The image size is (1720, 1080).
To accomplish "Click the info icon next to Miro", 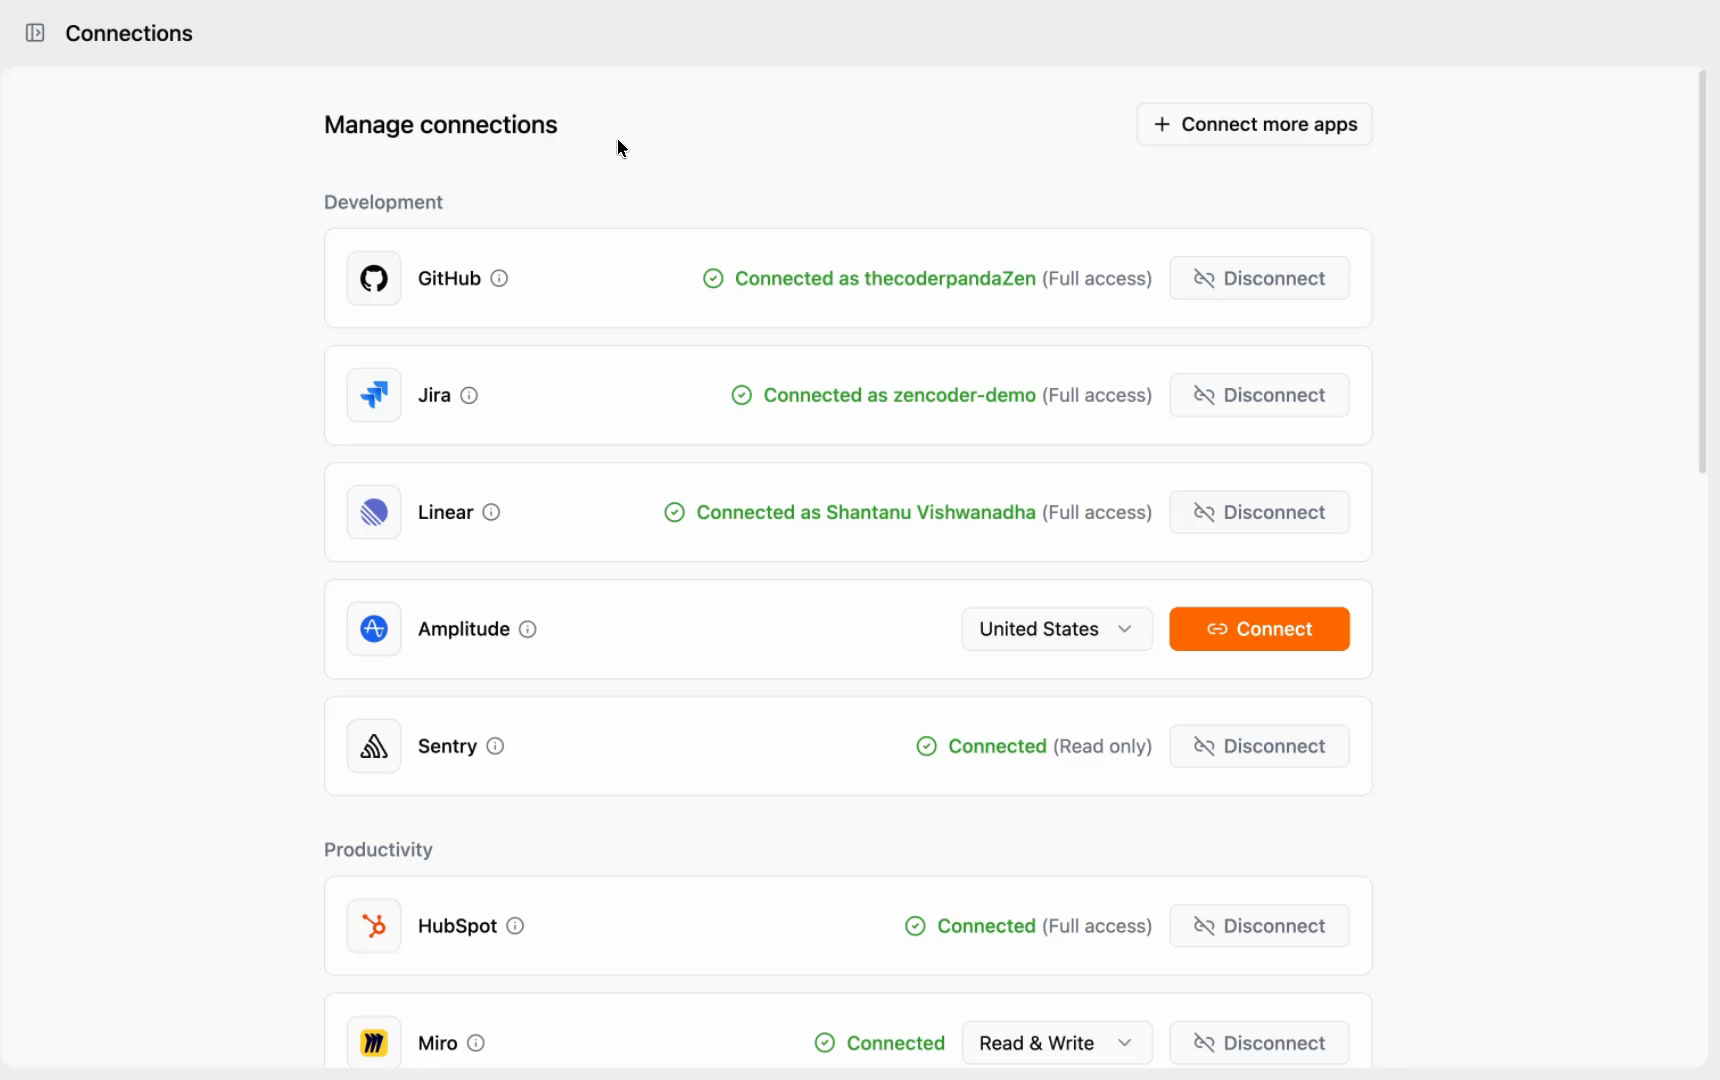I will 476,1043.
